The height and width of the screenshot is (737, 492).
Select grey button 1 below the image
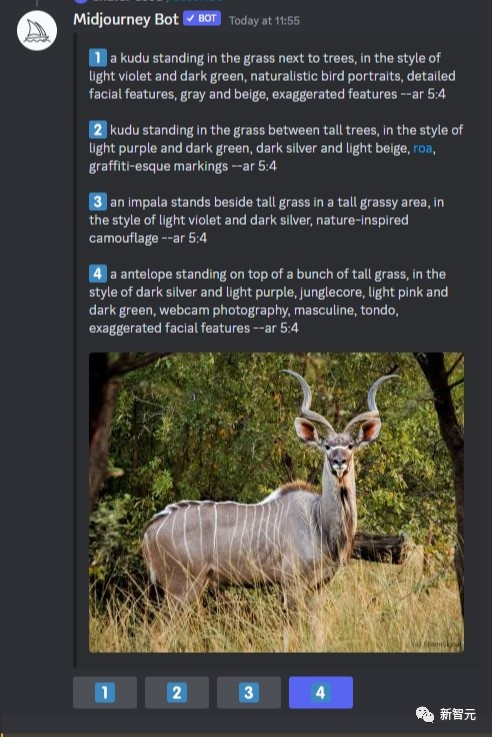click(x=105, y=692)
